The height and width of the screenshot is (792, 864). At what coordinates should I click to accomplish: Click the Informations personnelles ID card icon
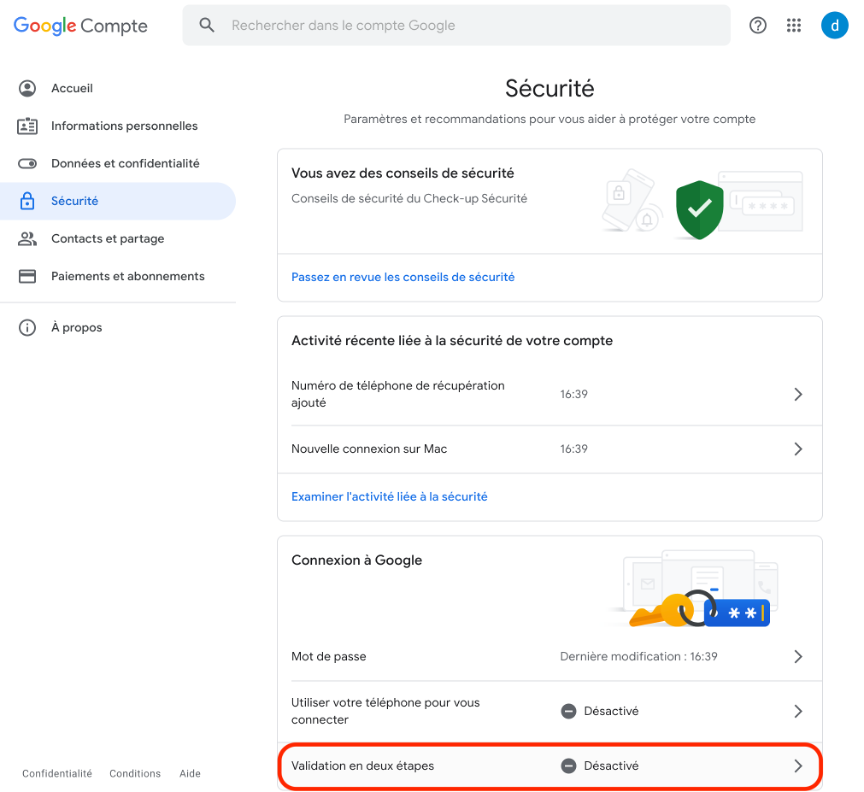point(27,126)
